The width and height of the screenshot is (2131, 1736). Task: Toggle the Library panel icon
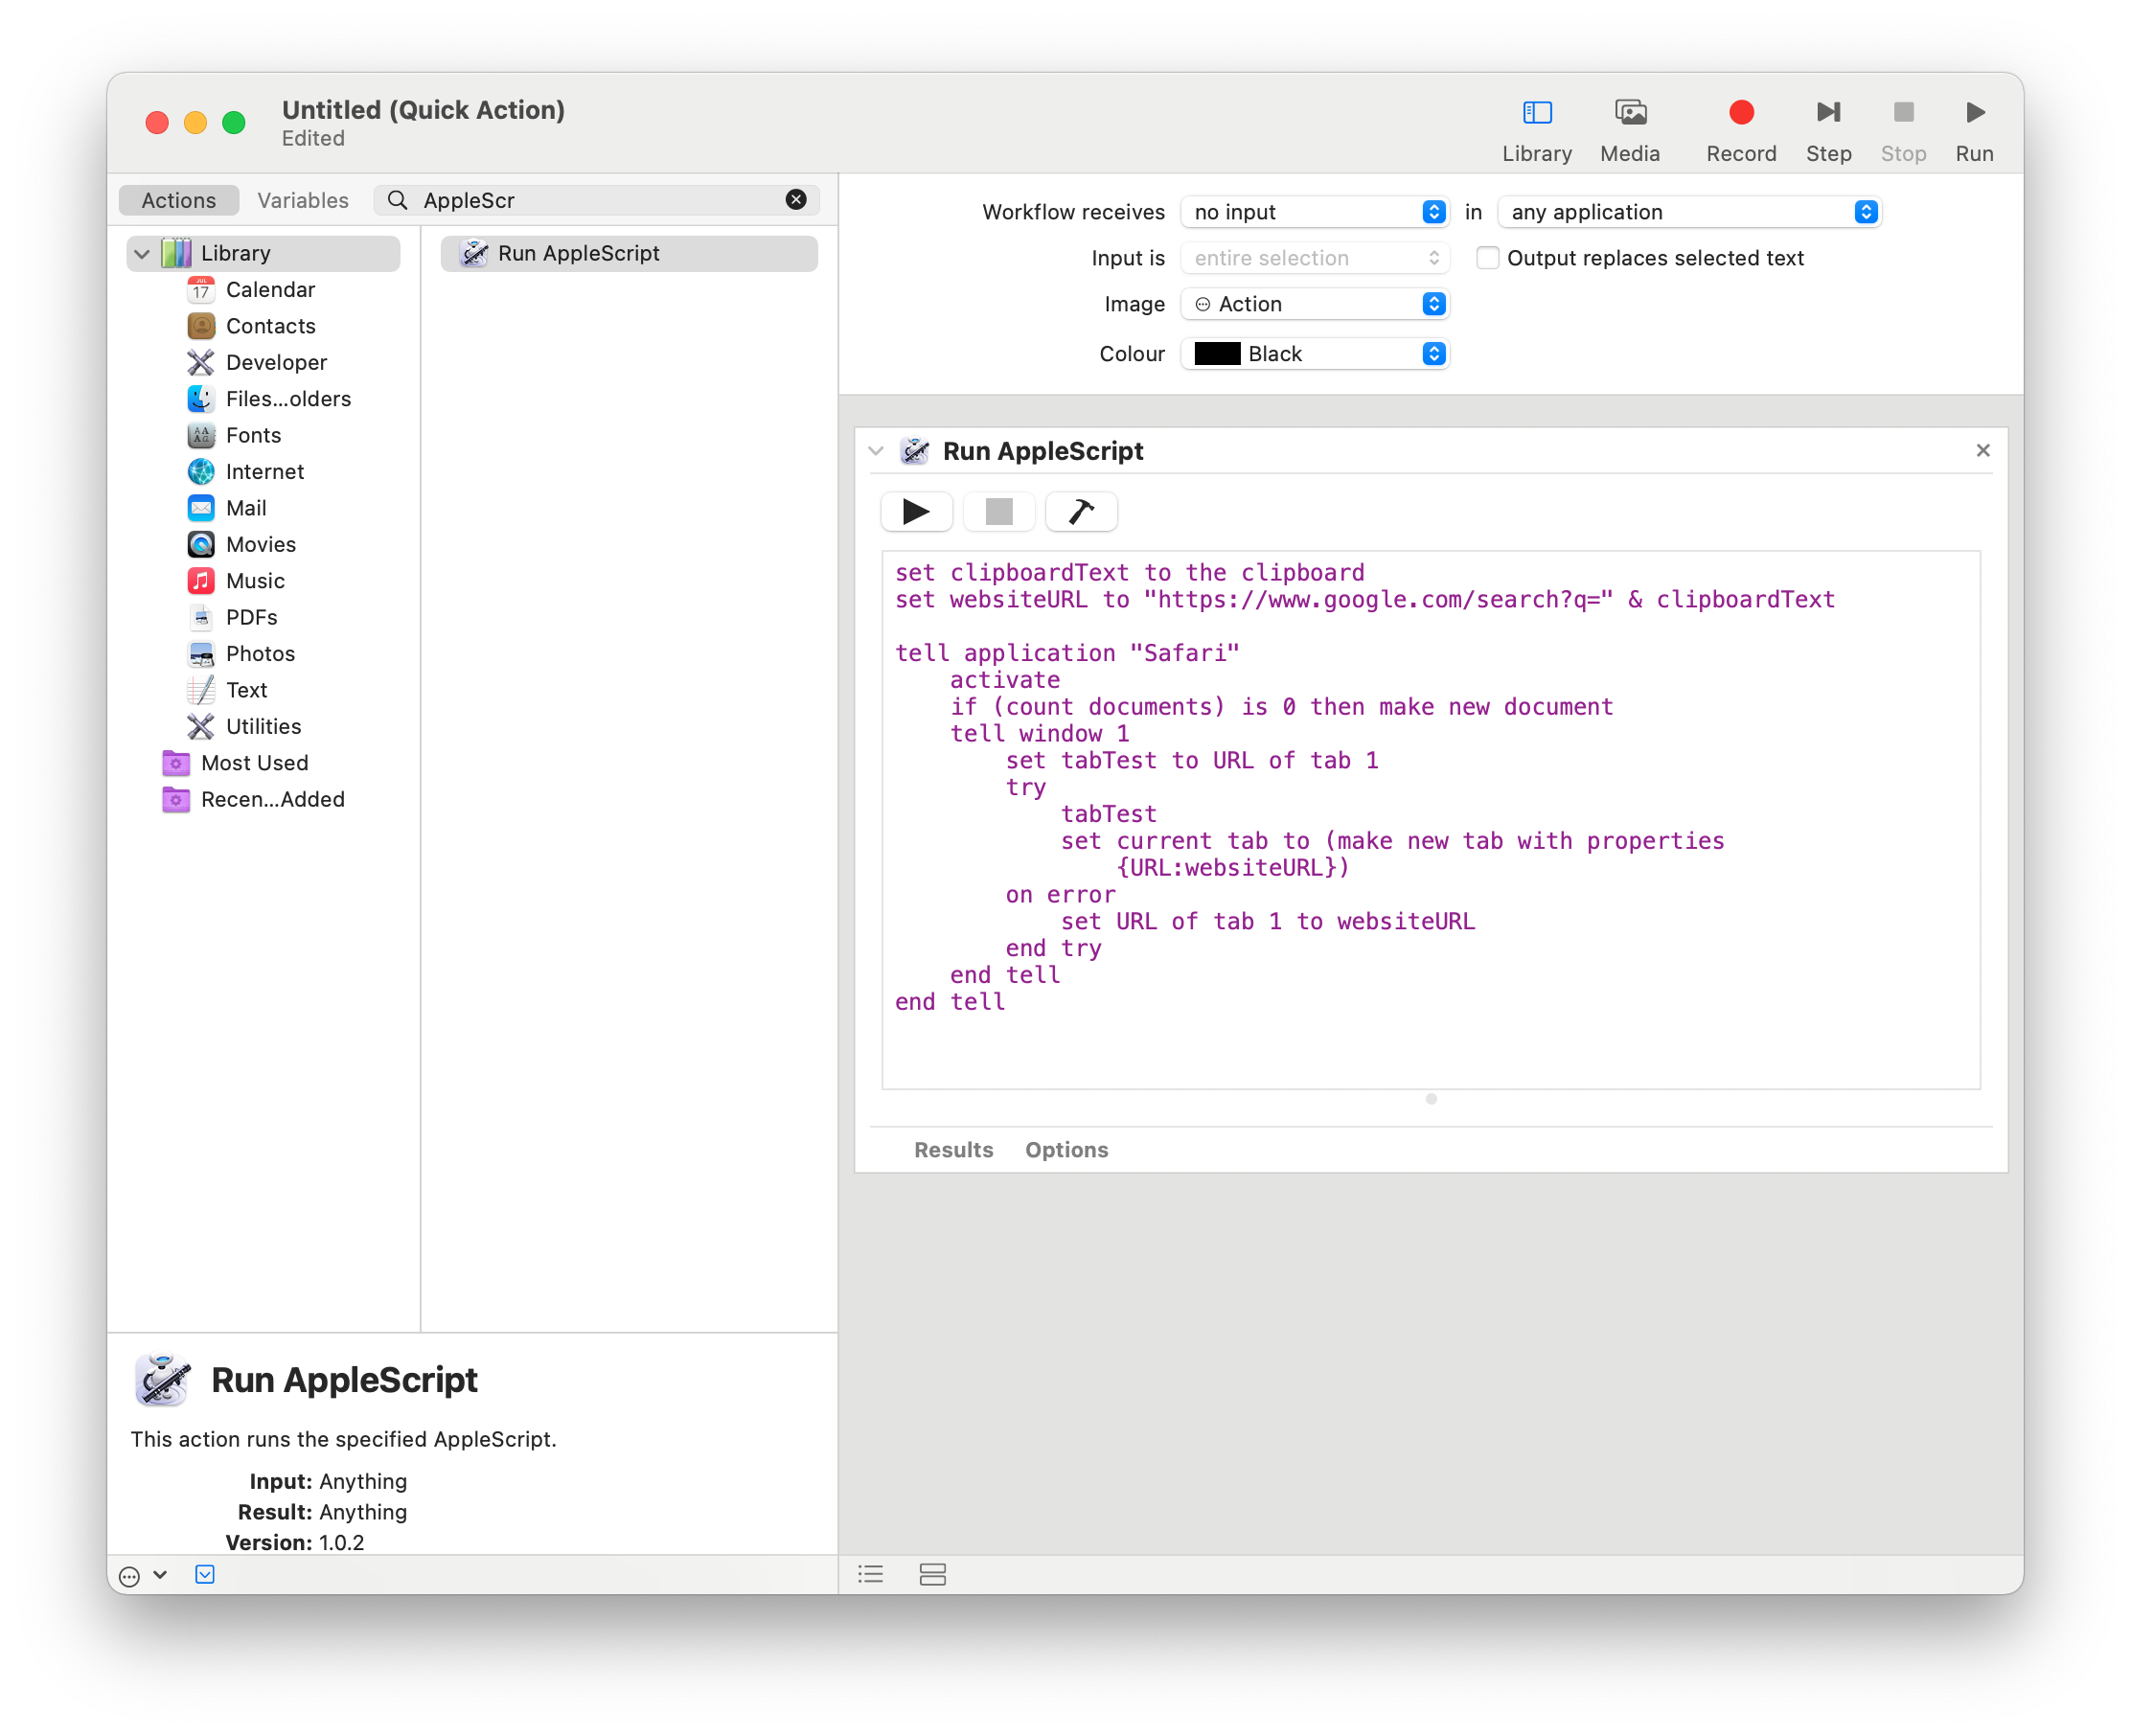(1536, 113)
